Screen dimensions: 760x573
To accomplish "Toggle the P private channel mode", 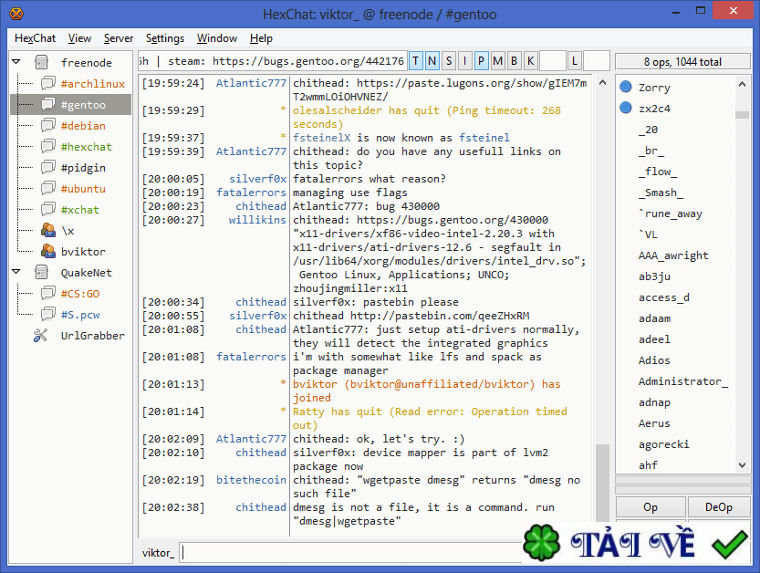I will point(481,61).
